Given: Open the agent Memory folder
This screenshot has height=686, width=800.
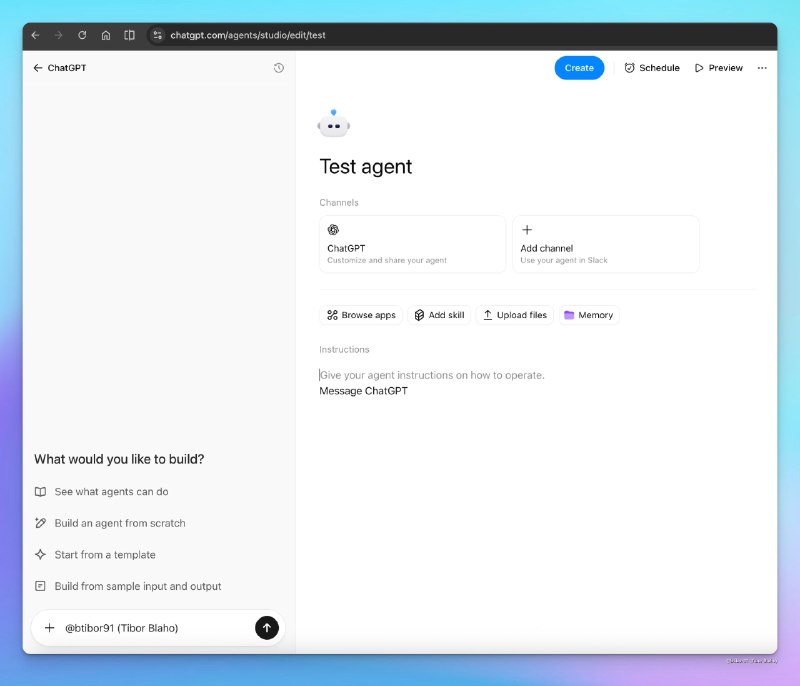Looking at the screenshot, I should click(589, 315).
